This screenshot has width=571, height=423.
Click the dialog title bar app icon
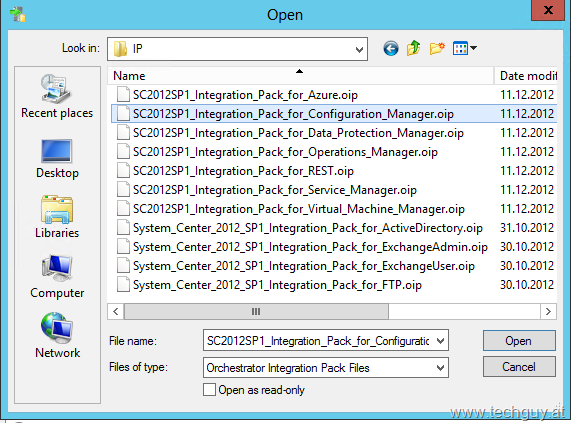[x=17, y=15]
